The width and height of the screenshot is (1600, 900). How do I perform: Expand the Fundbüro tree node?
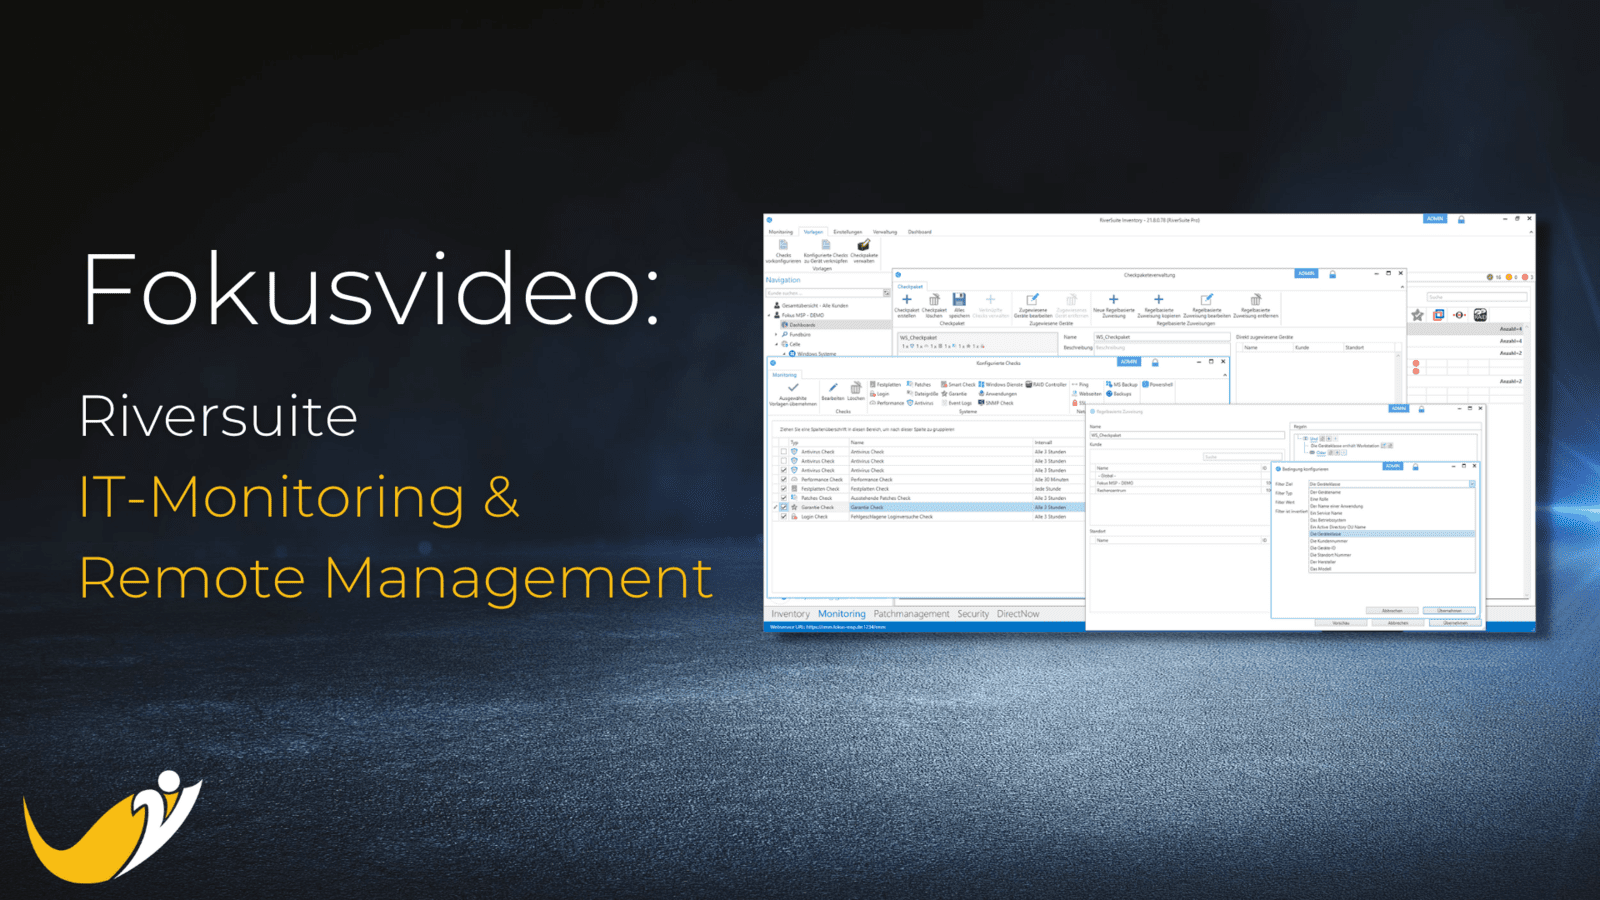(x=776, y=335)
